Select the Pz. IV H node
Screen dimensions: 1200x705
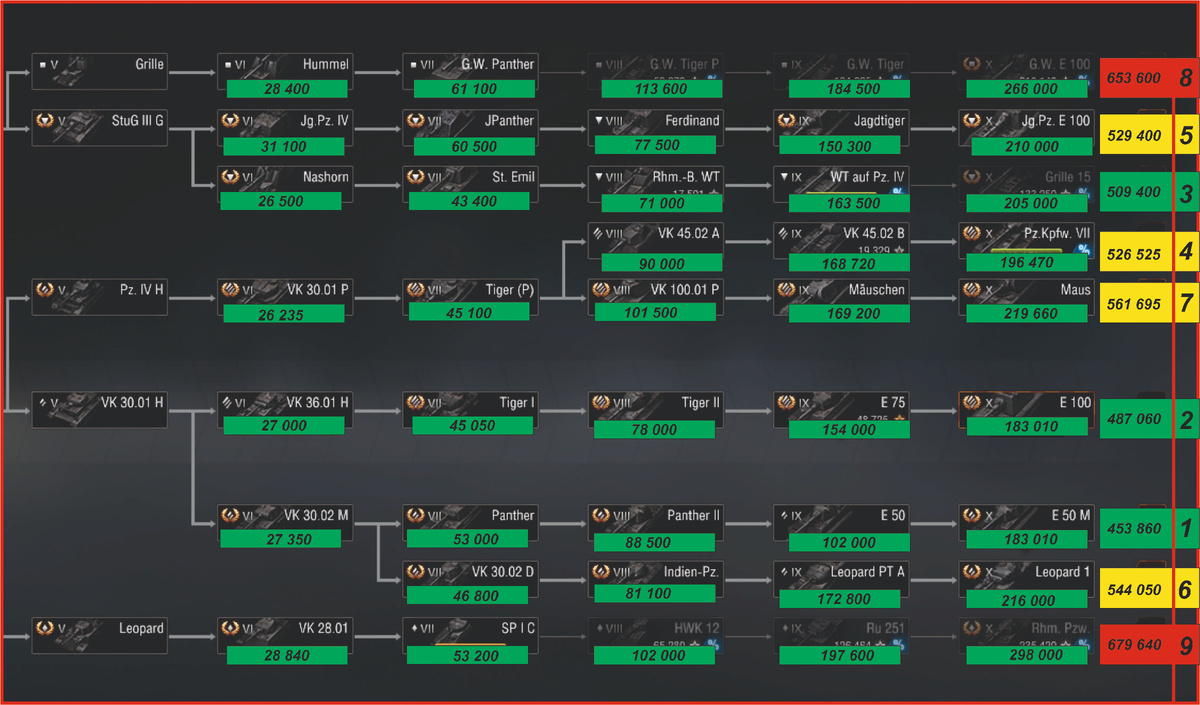pyautogui.click(x=99, y=297)
